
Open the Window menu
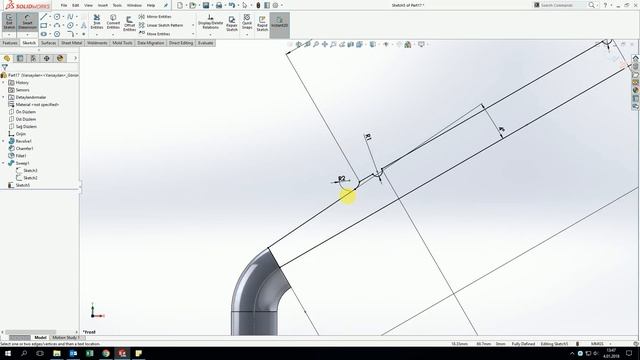point(134,5)
